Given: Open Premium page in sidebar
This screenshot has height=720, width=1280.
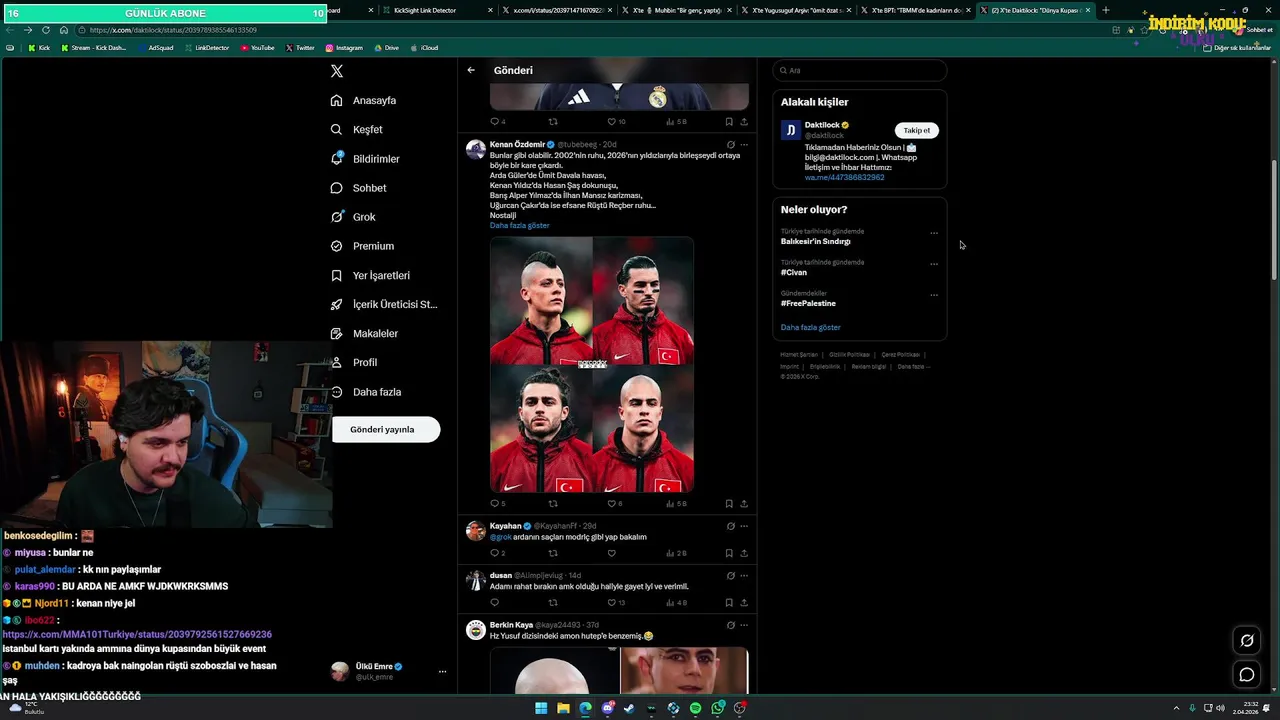Looking at the screenshot, I should tap(363, 246).
